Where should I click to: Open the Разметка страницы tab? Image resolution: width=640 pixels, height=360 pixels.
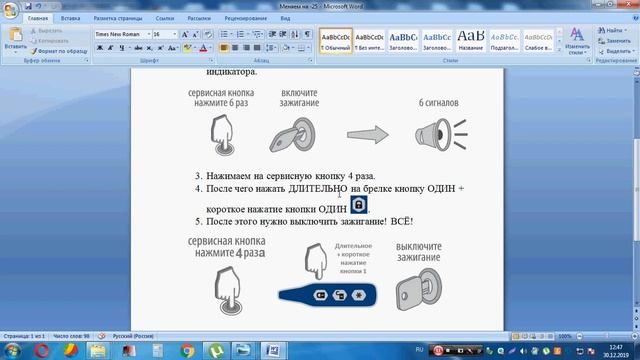tap(118, 18)
